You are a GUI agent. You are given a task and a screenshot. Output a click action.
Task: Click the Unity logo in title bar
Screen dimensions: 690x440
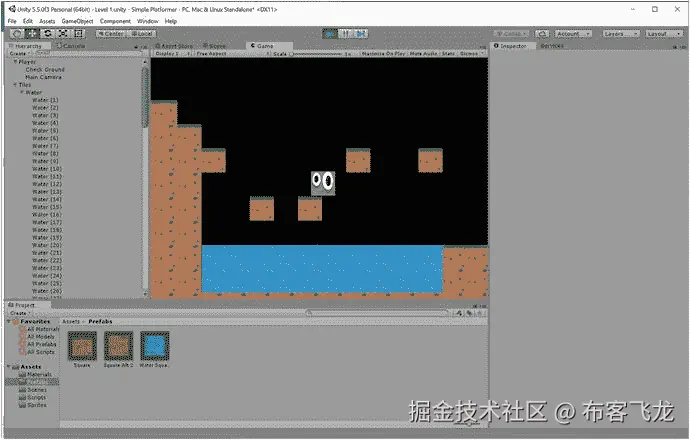pyautogui.click(x=12, y=9)
